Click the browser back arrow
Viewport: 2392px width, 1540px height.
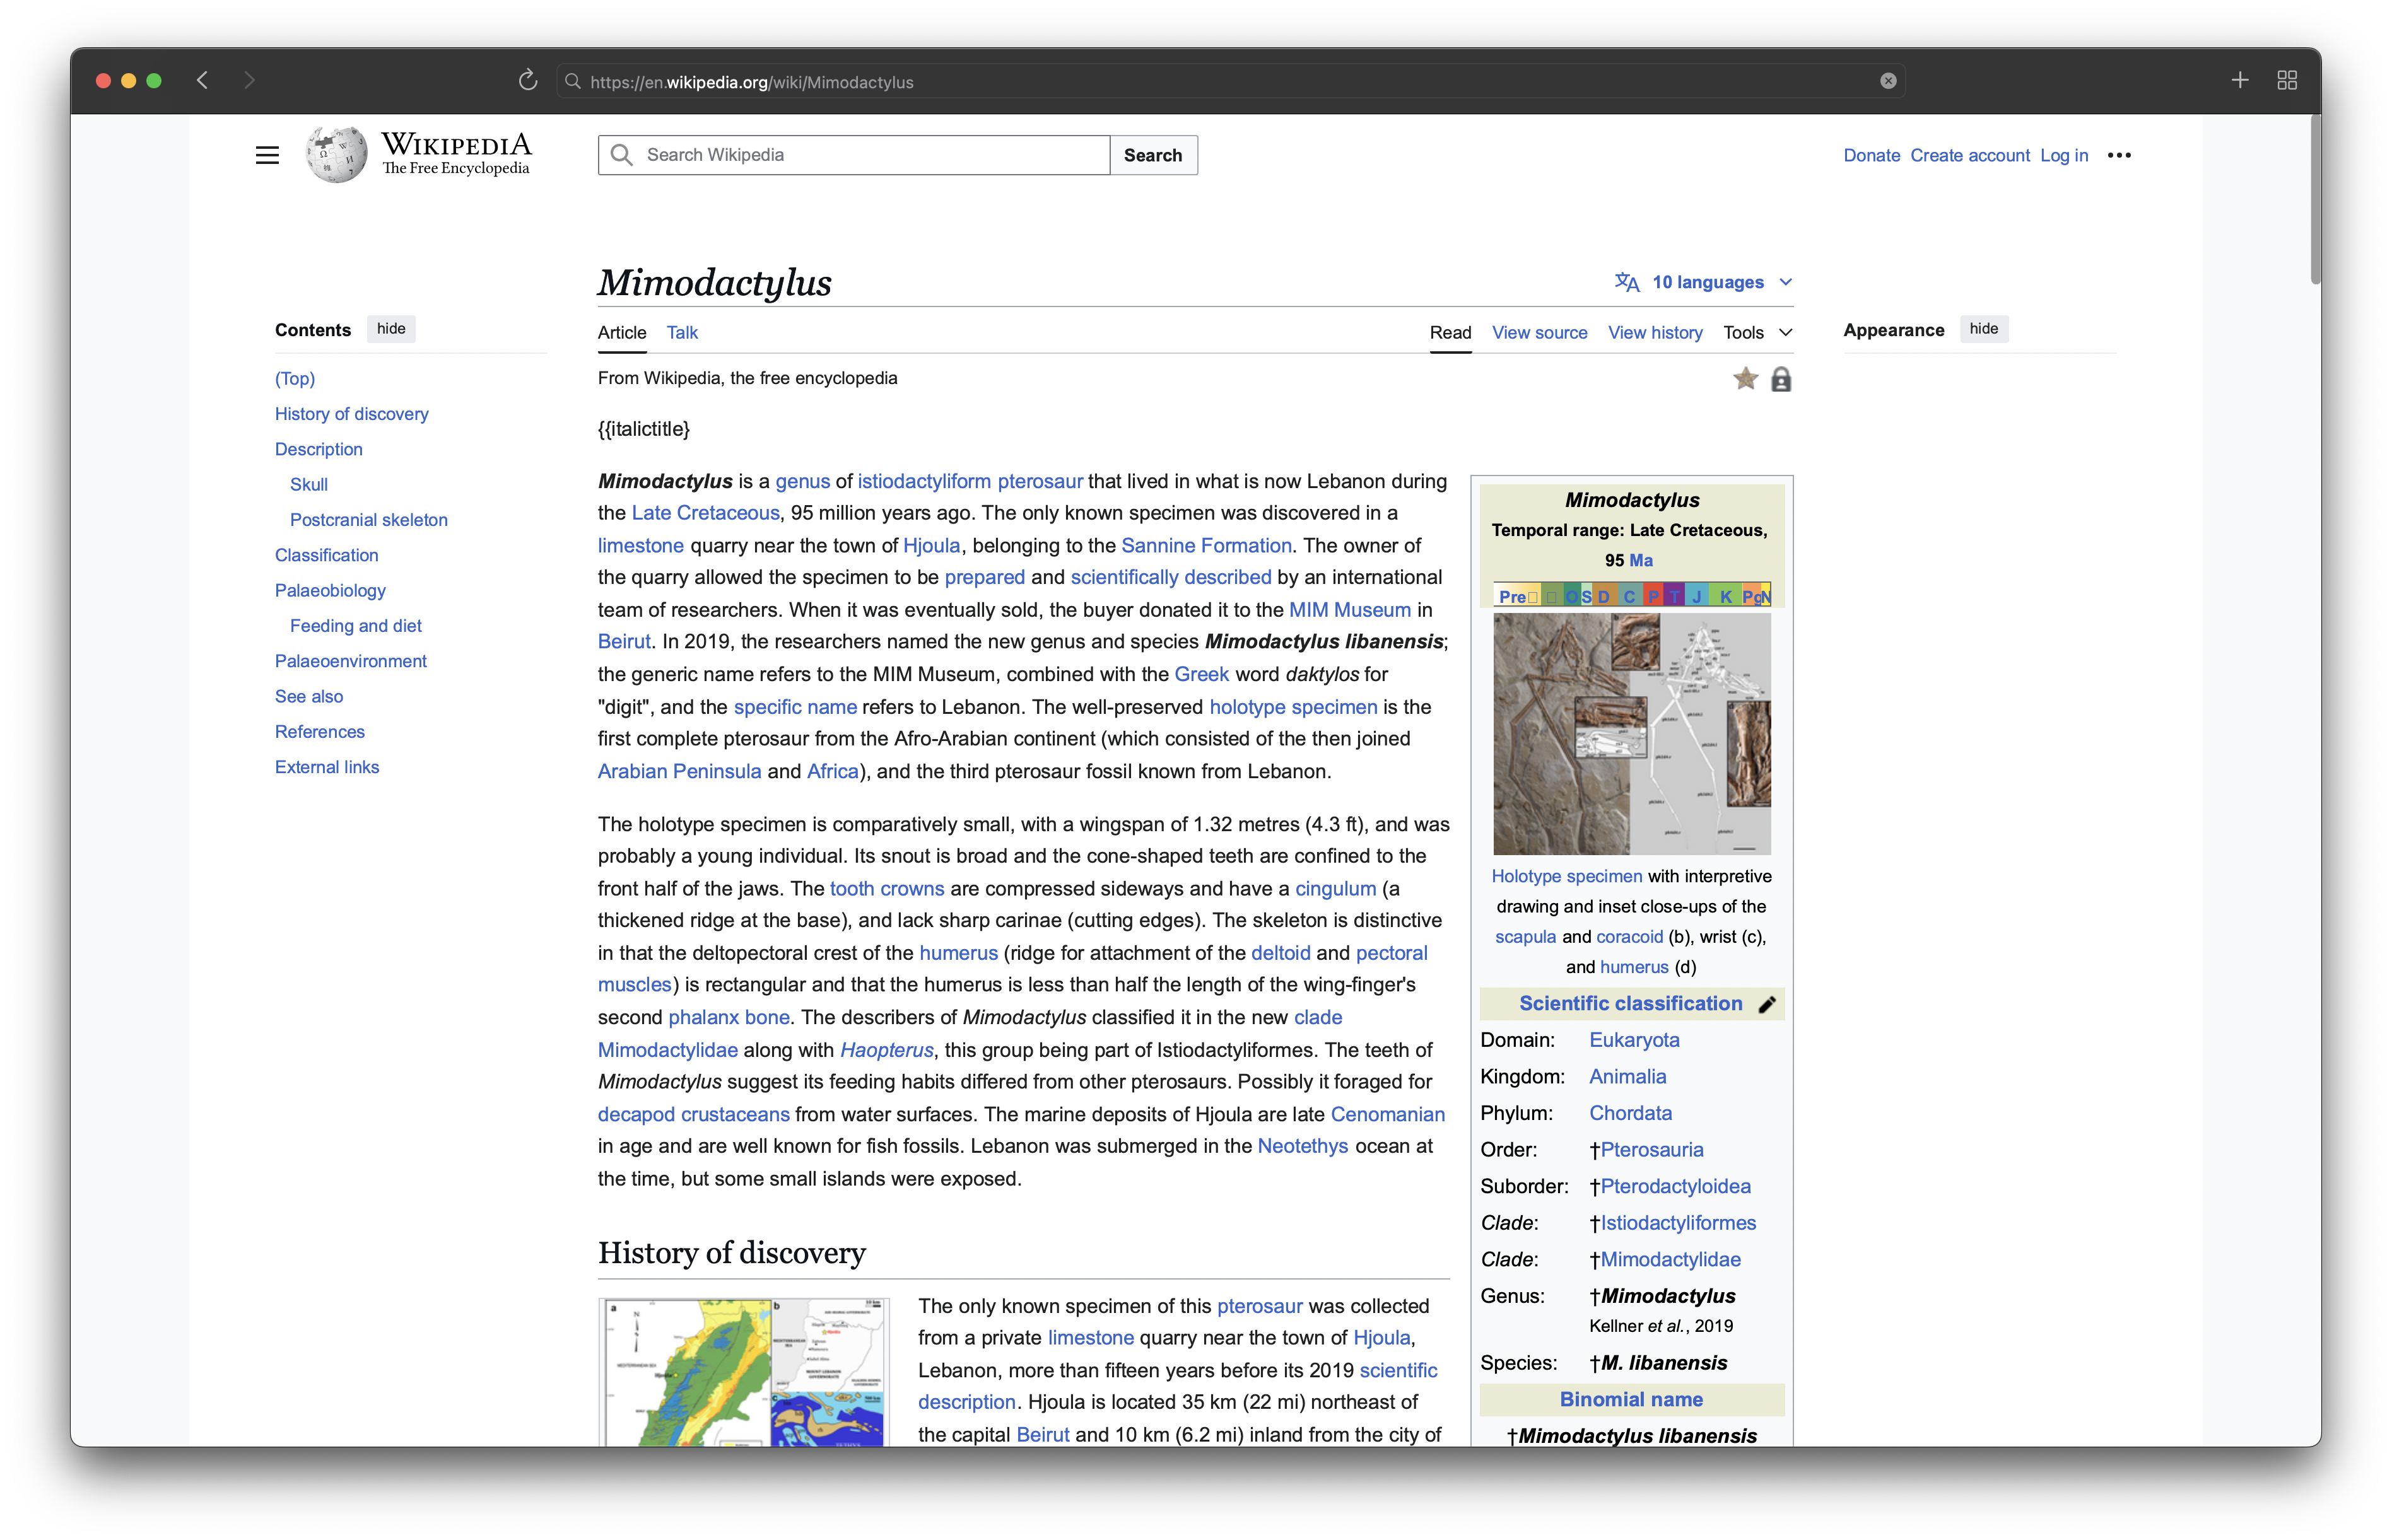(x=203, y=81)
